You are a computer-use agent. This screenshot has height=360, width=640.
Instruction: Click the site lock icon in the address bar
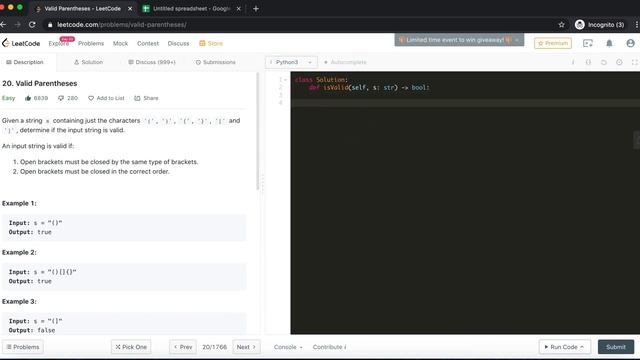coord(50,25)
